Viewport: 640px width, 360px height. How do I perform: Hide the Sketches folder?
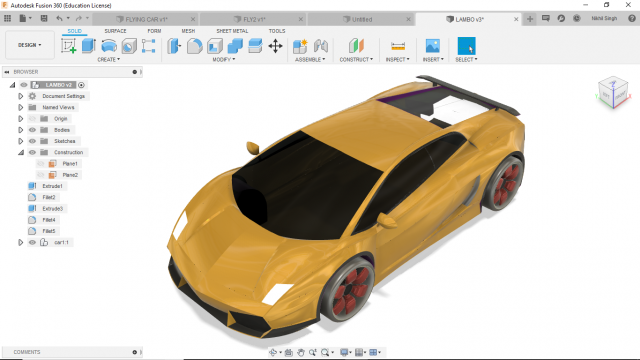[x=32, y=141]
